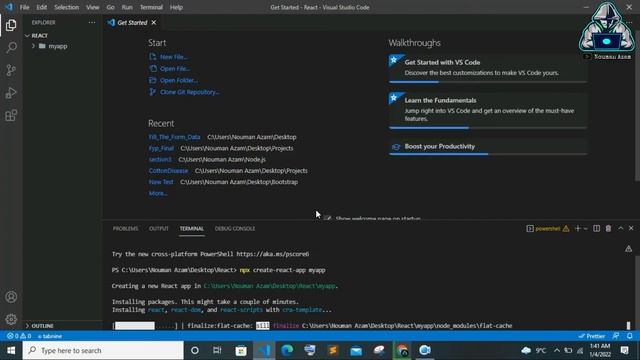Toggle Show welcome page on startup
640x360 pixels.
pos(327,218)
